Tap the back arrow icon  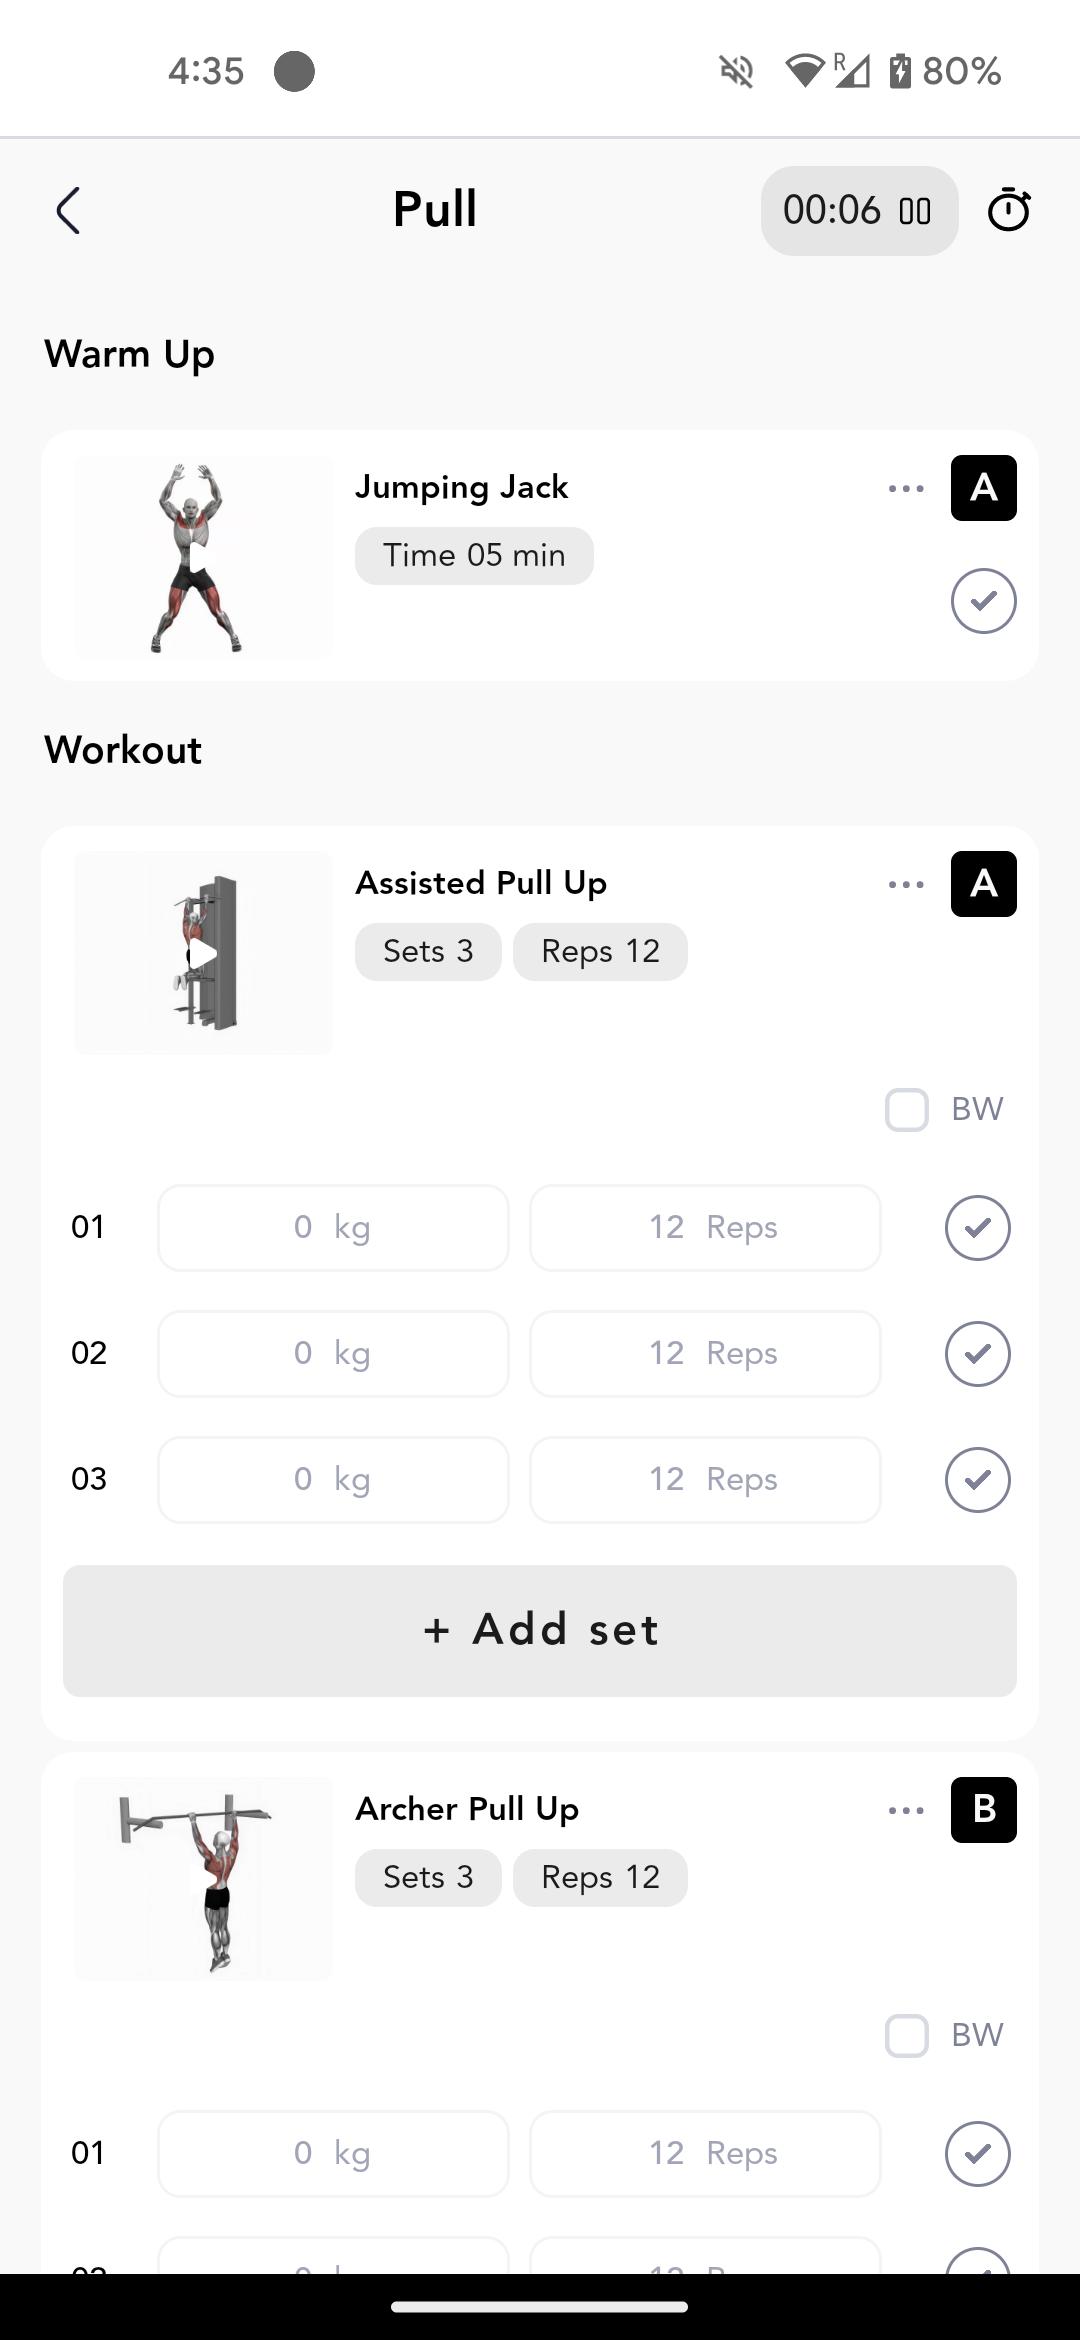point(68,211)
